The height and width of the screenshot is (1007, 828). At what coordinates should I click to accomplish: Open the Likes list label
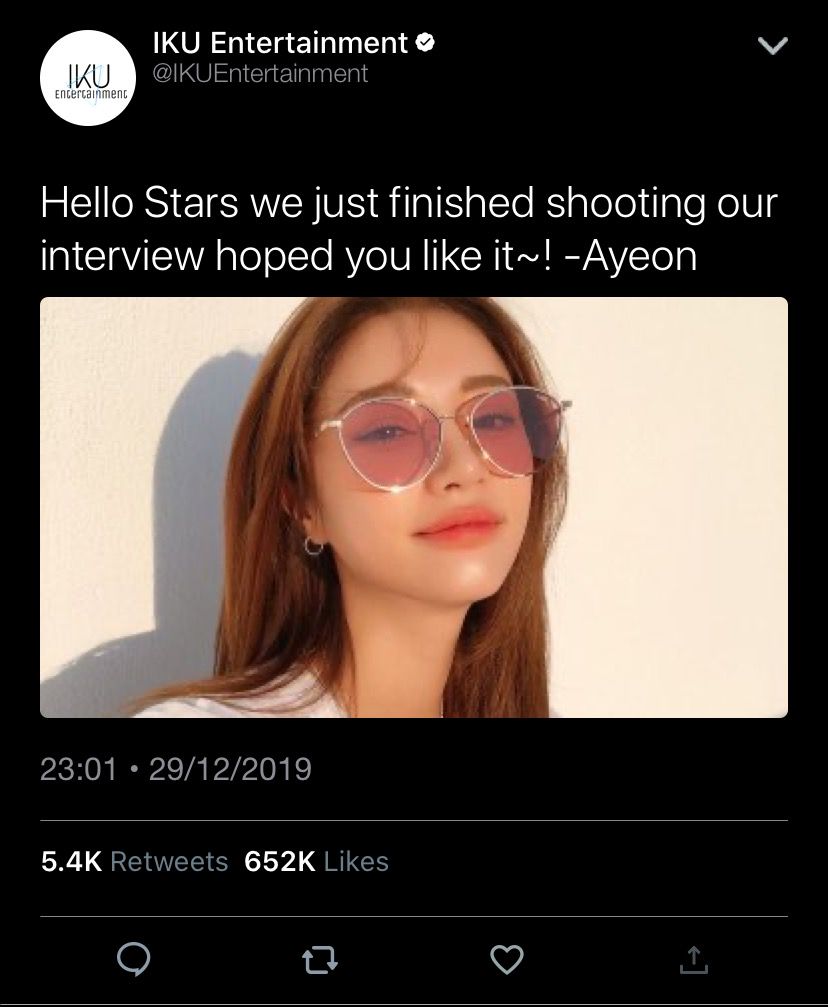(356, 862)
